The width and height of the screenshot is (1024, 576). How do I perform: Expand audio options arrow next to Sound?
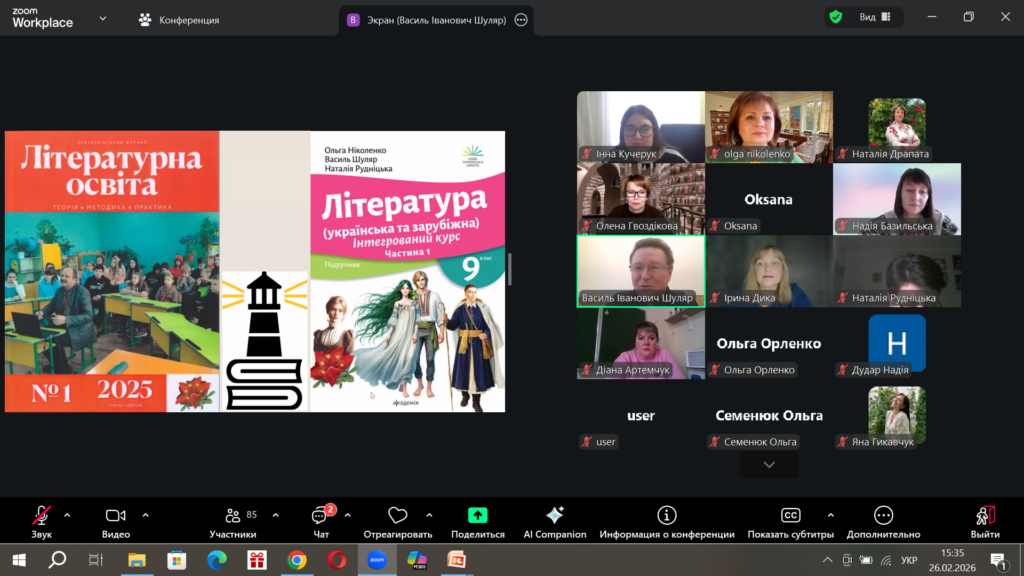point(67,516)
